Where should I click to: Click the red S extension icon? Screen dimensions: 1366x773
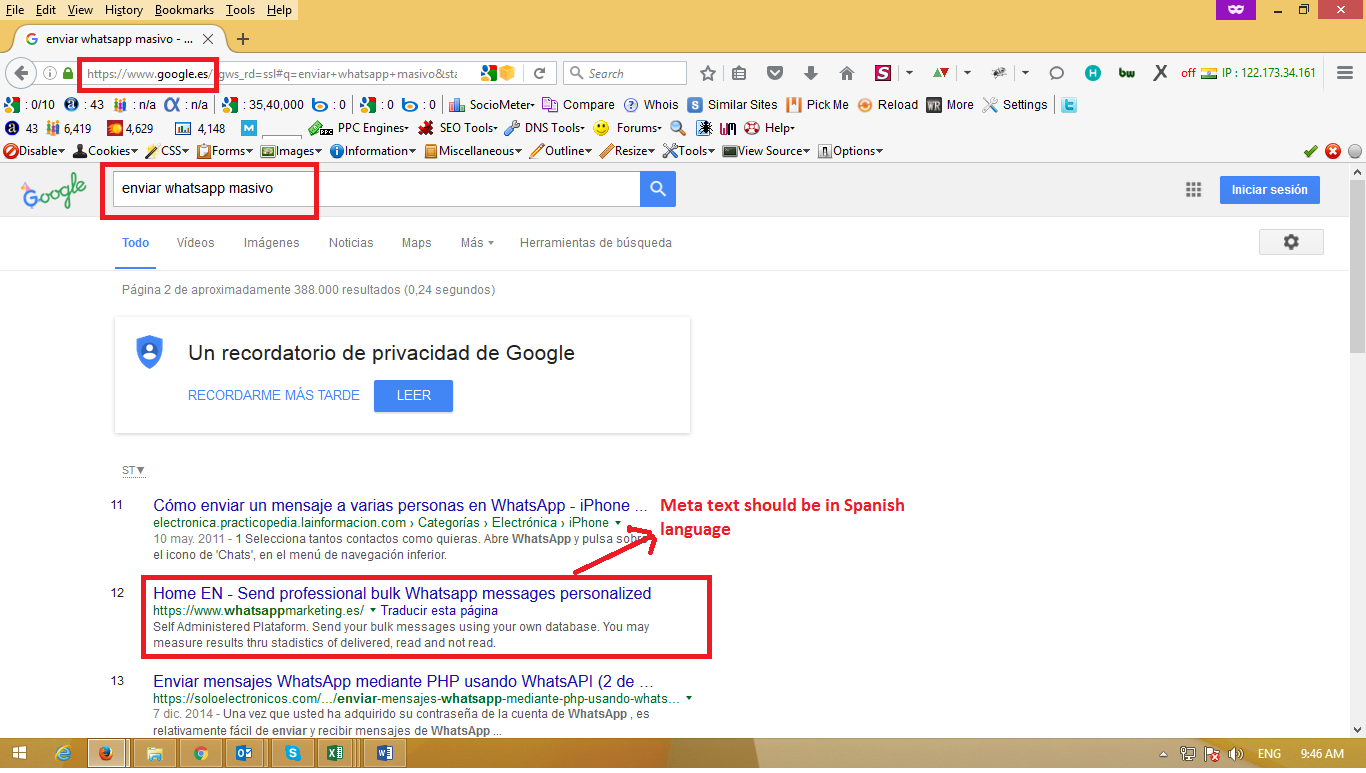pos(882,73)
